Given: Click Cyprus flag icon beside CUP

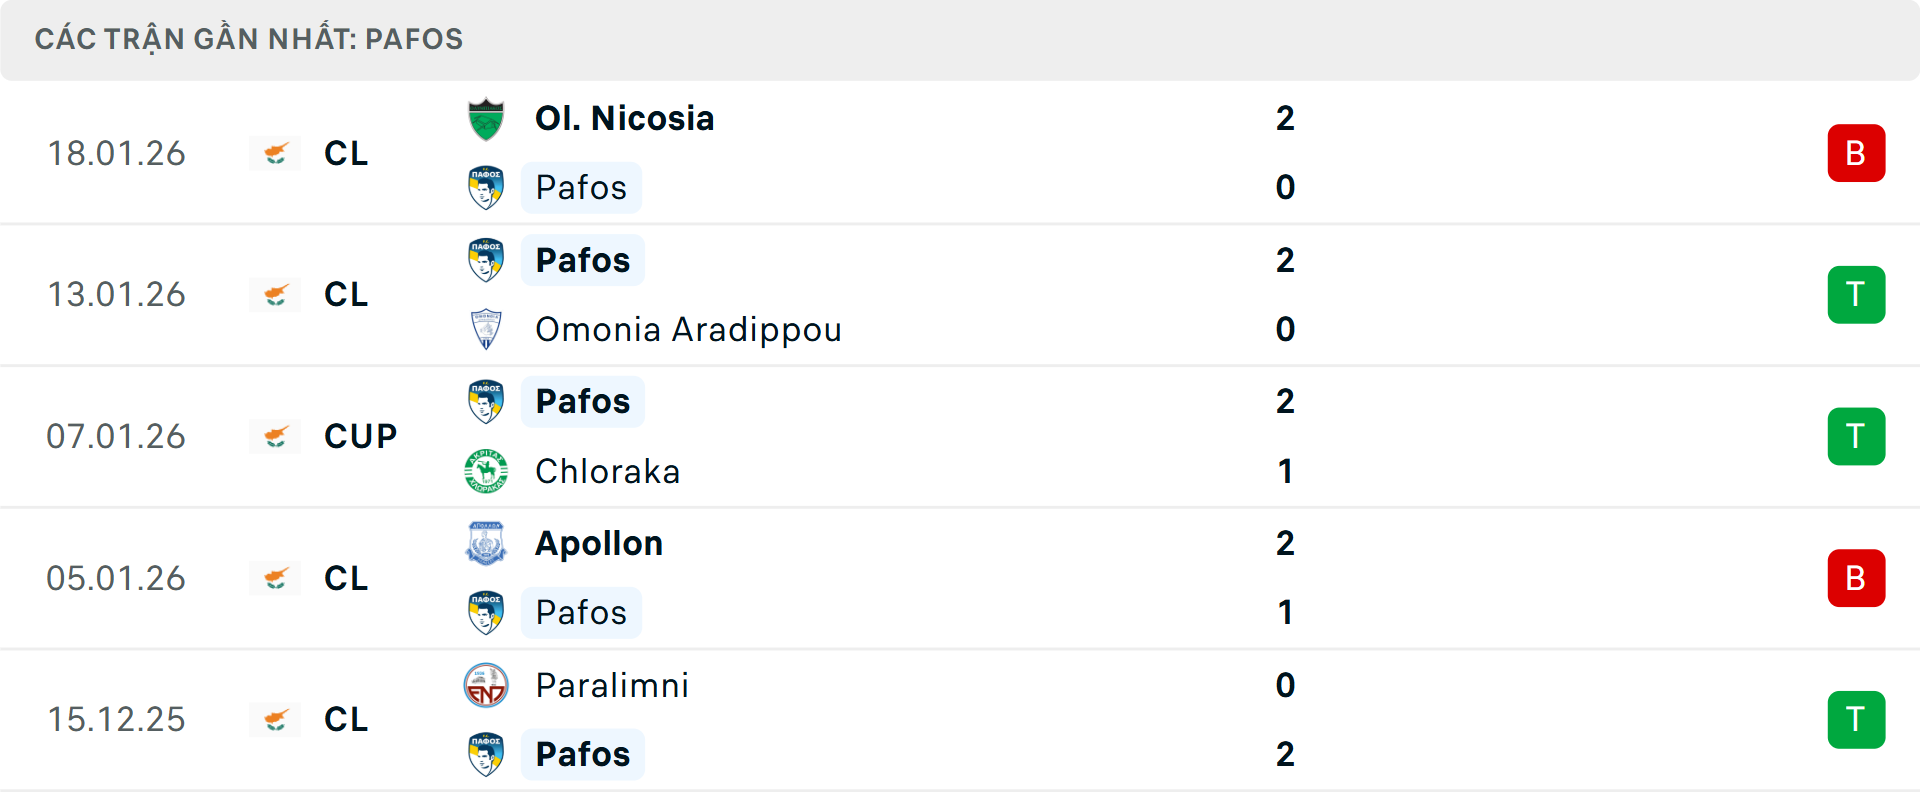Looking at the screenshot, I should [276, 437].
